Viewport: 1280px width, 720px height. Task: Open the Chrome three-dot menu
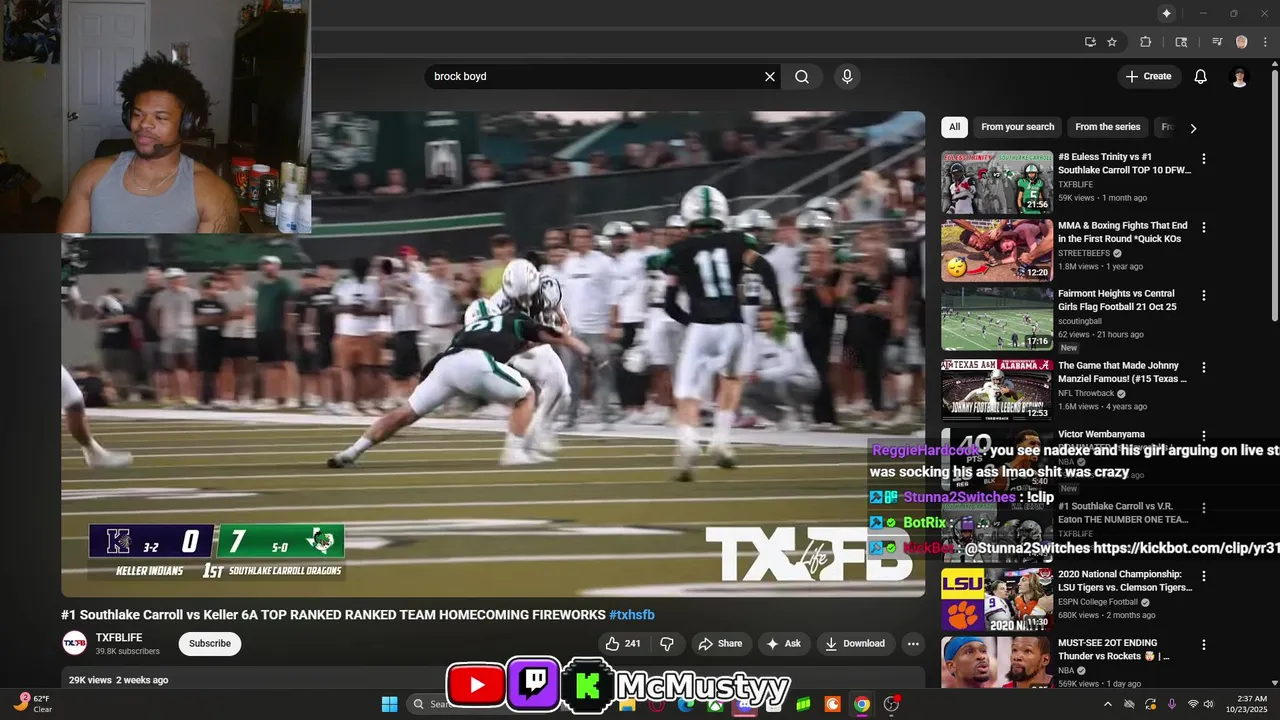point(1264,42)
